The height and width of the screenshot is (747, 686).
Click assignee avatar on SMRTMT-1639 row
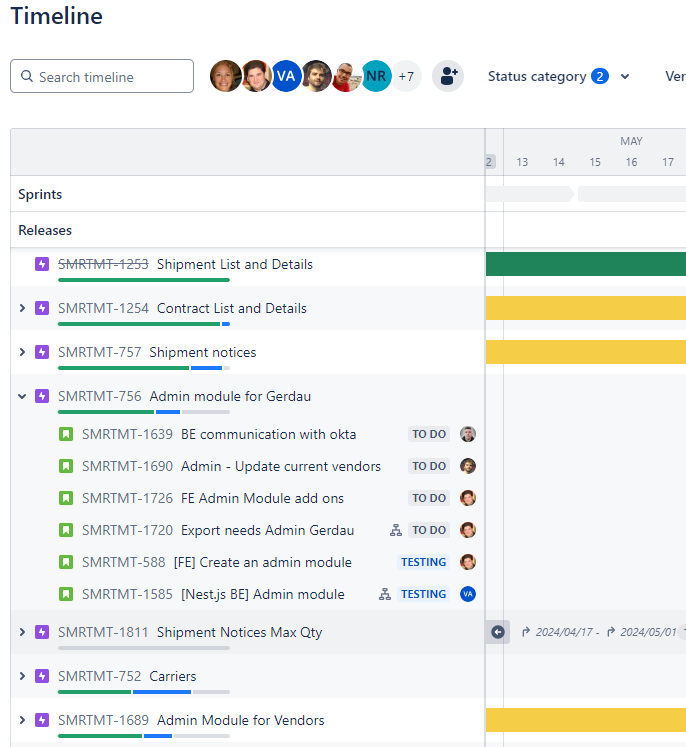tap(468, 434)
